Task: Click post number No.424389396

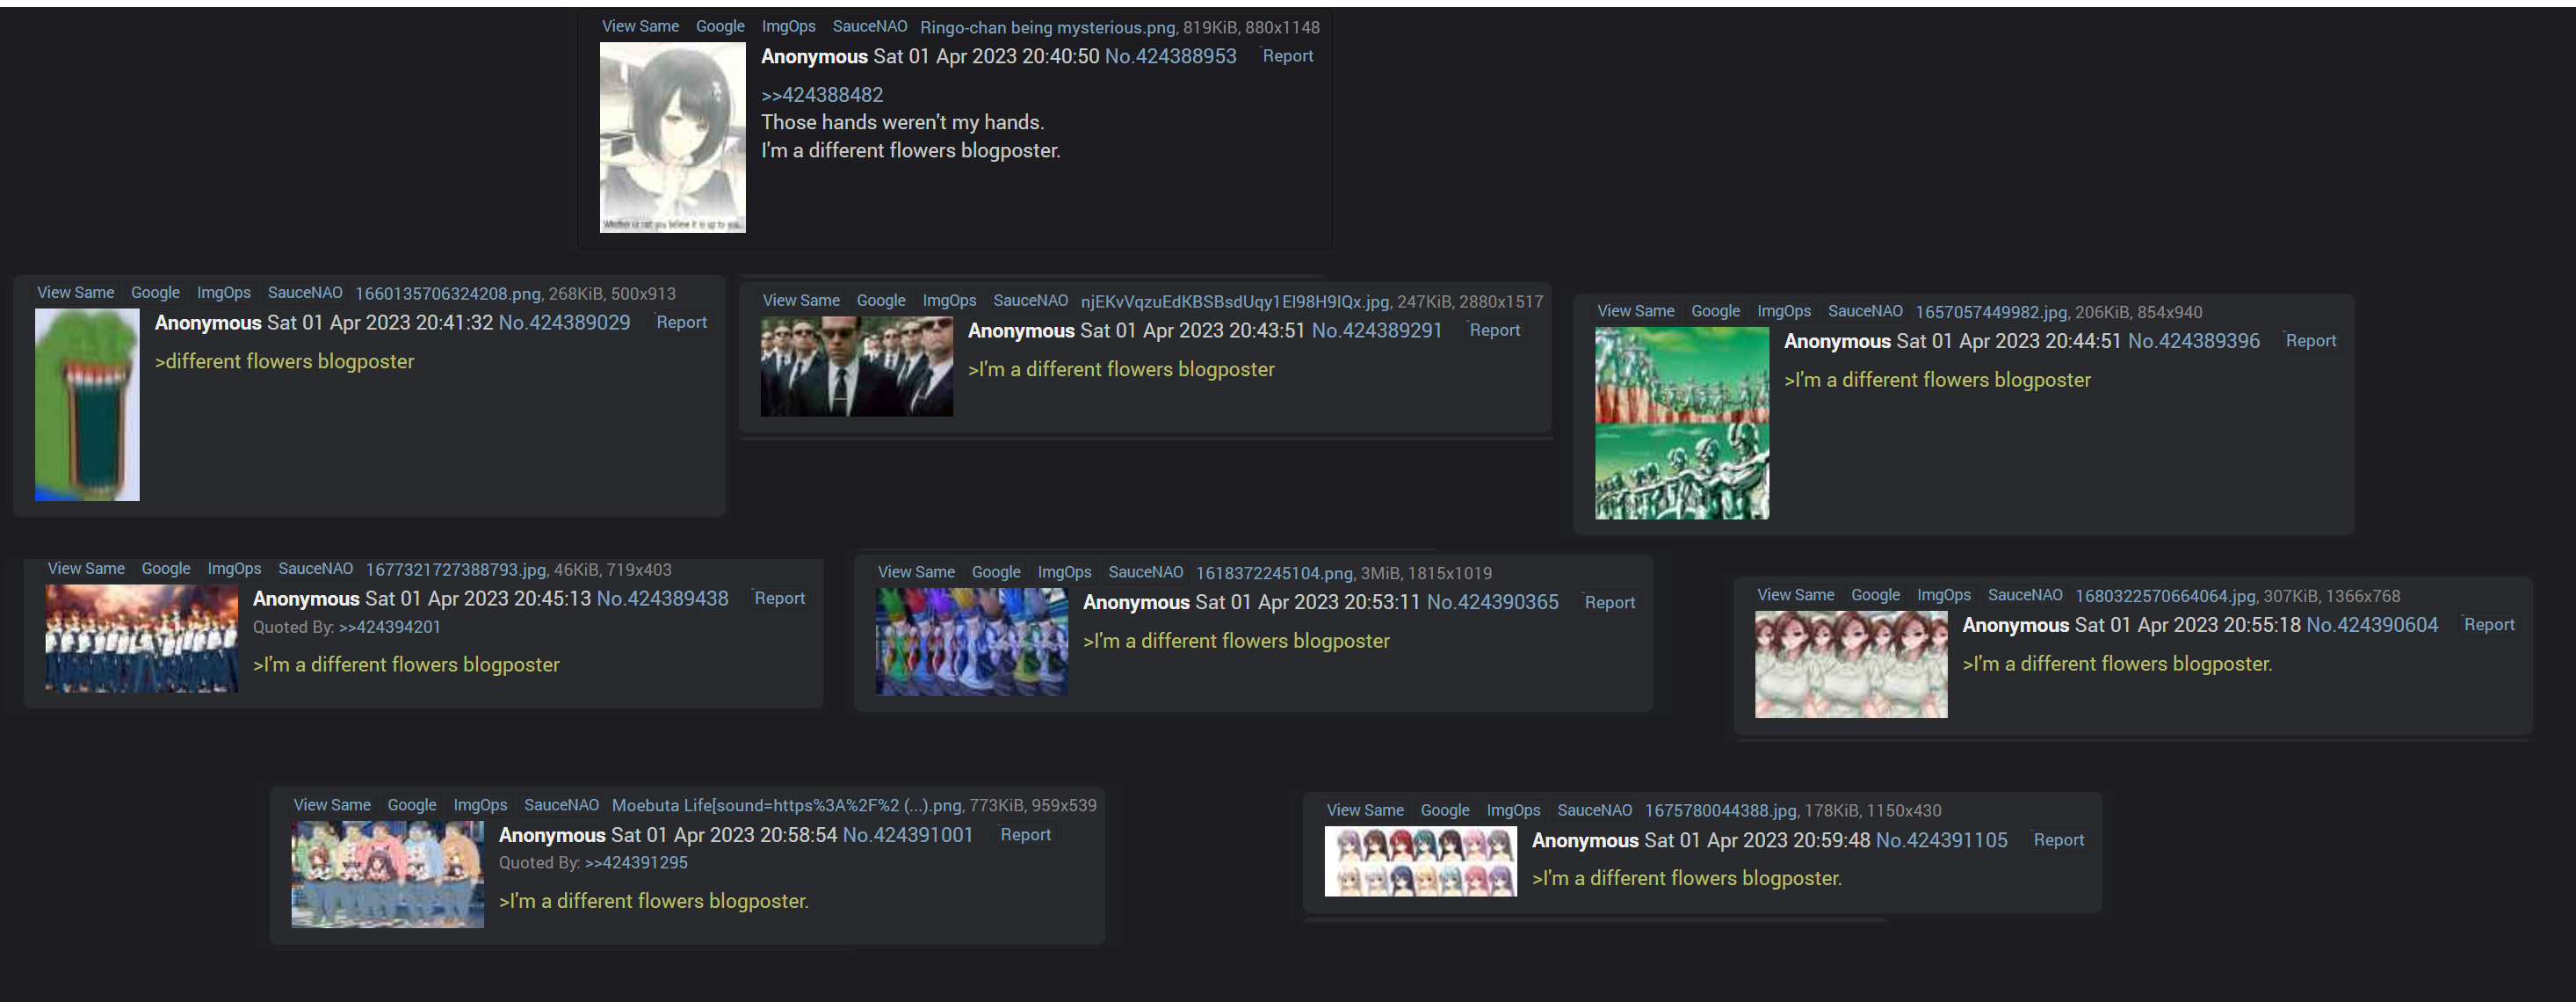Action: [2193, 341]
